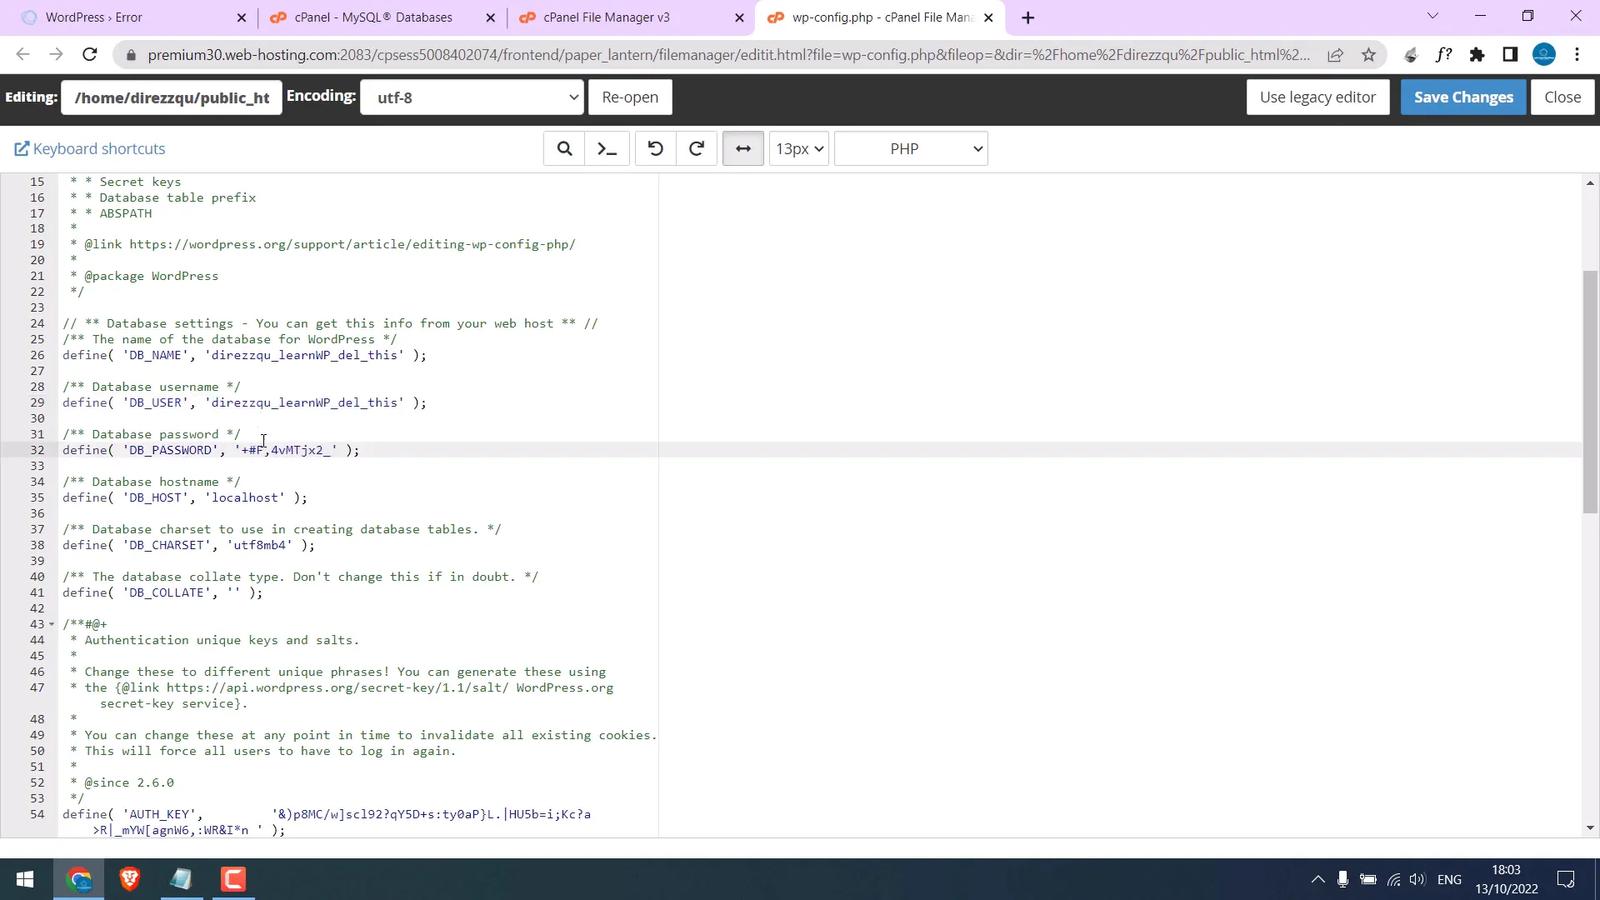Click the browser address bar URL
The width and height of the screenshot is (1600, 900).
coord(728,55)
